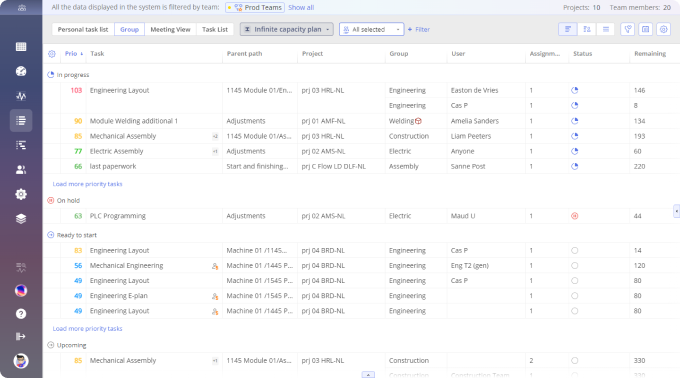Toggle status circle for Engineering E-plan row

tap(575, 296)
